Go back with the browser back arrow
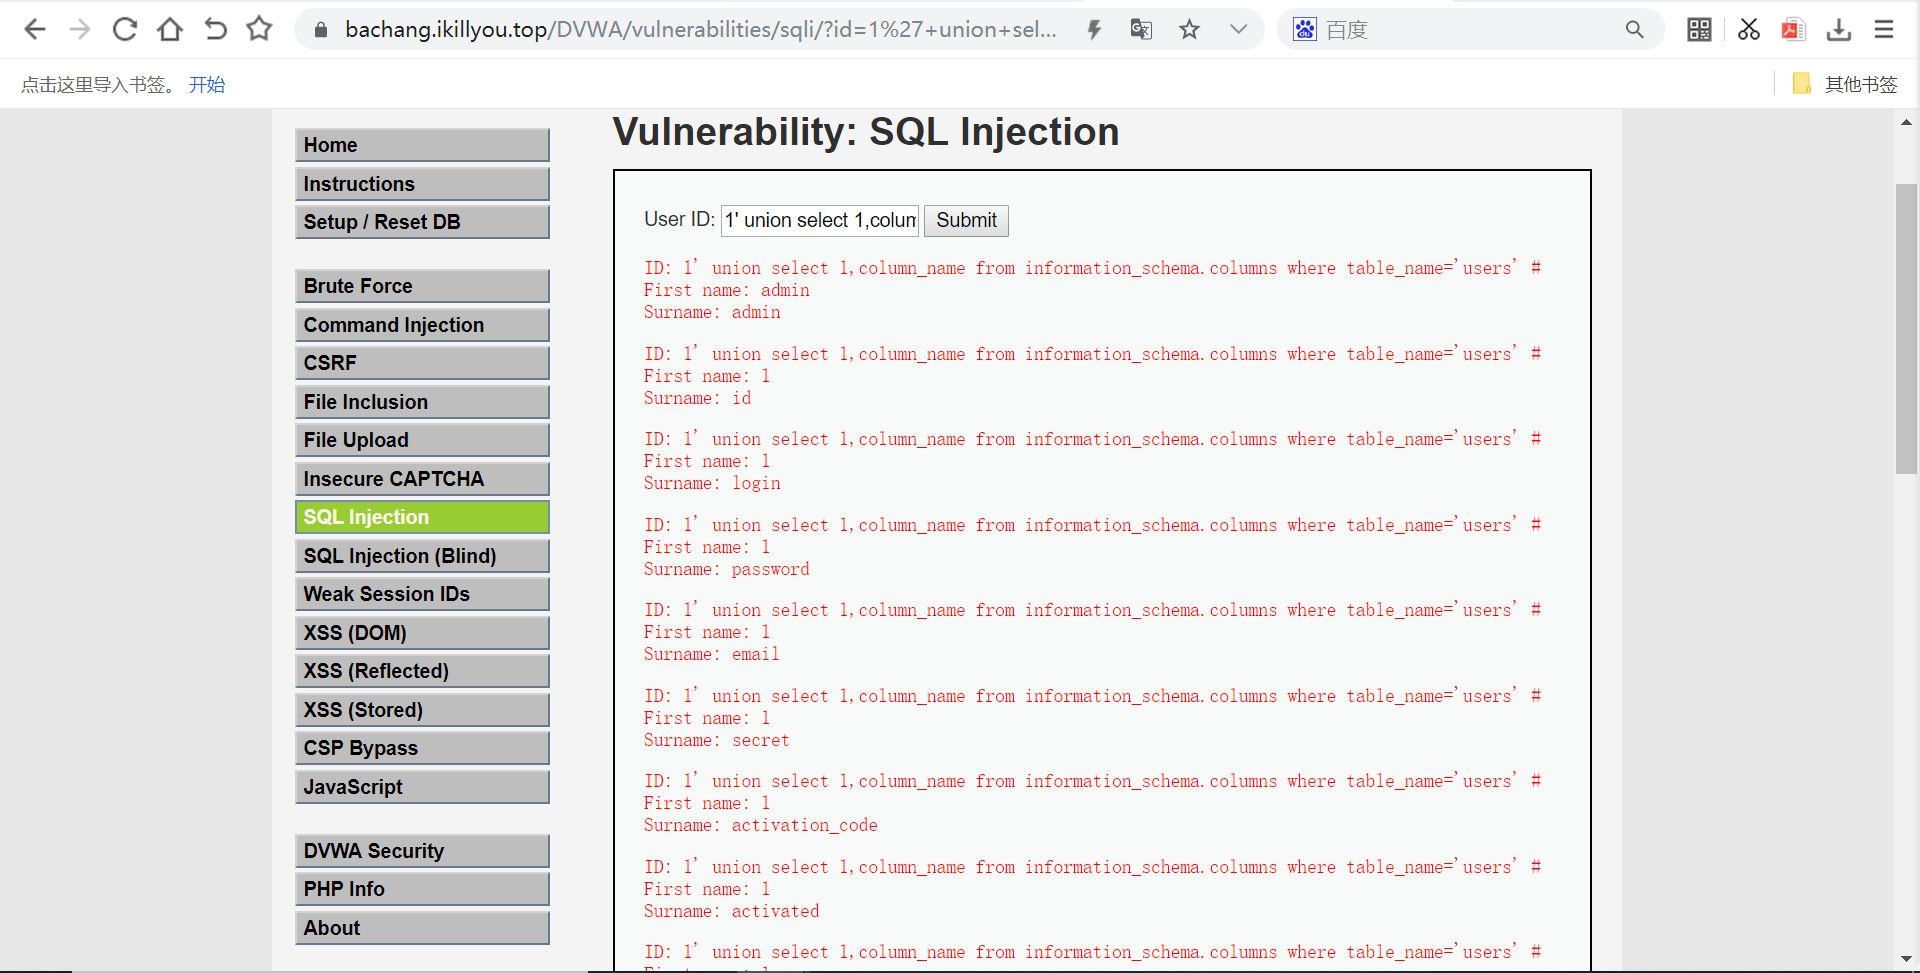 point(35,29)
